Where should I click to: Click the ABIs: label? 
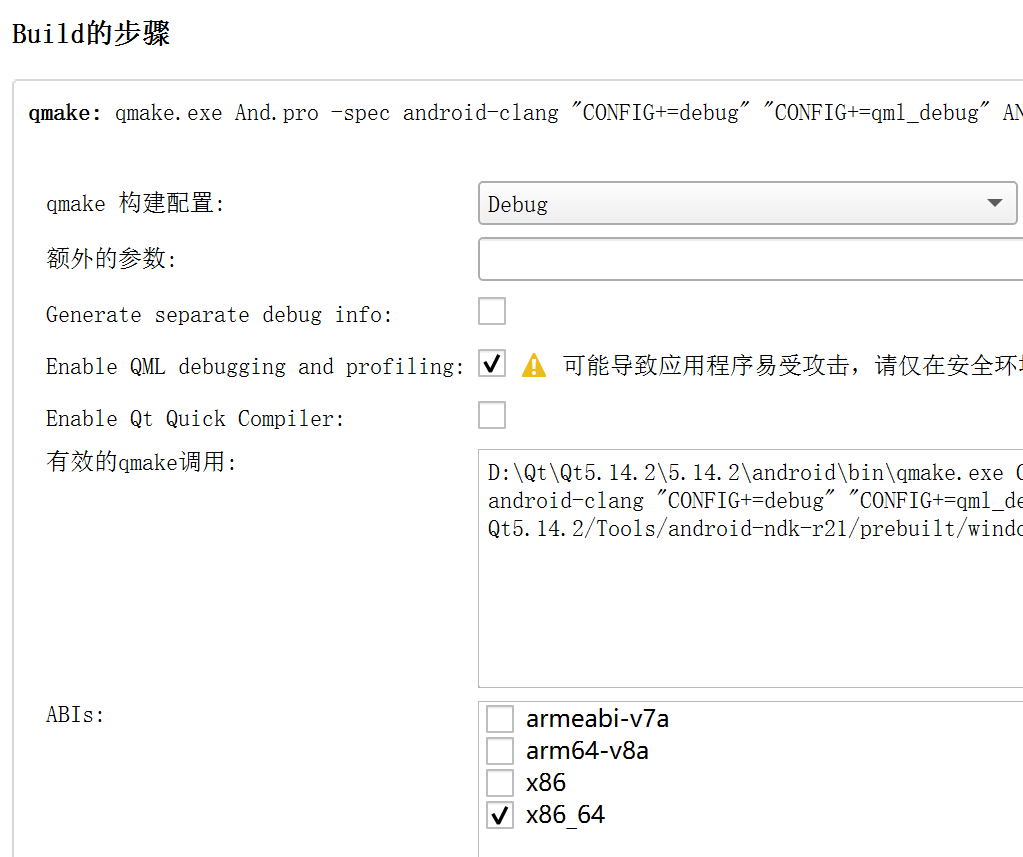click(x=75, y=716)
